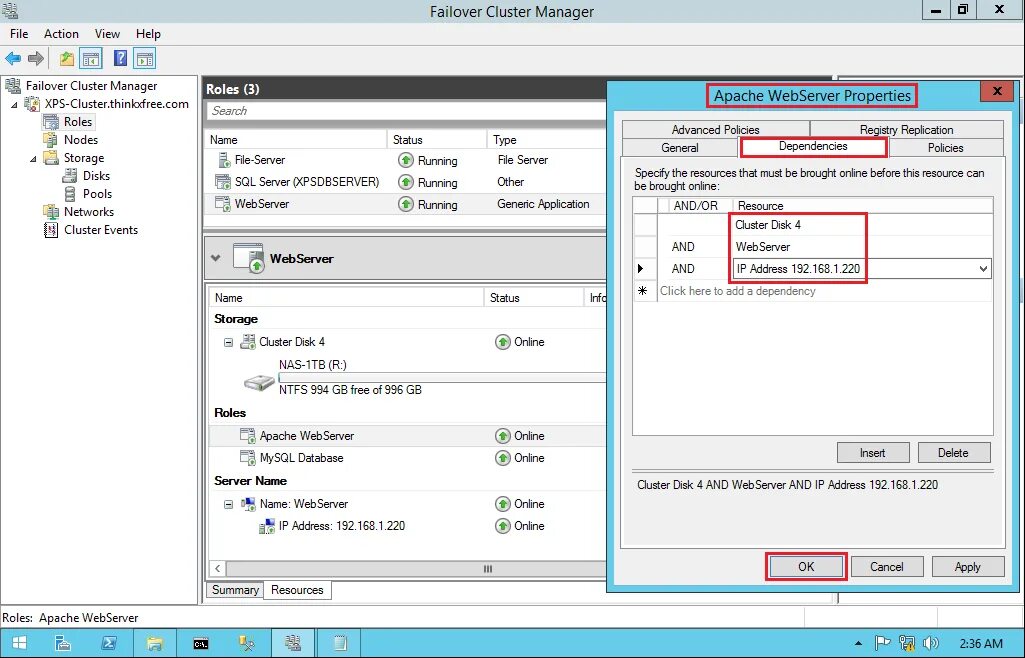Open the View menu
Screen dimensions: 1025x658
(107, 34)
